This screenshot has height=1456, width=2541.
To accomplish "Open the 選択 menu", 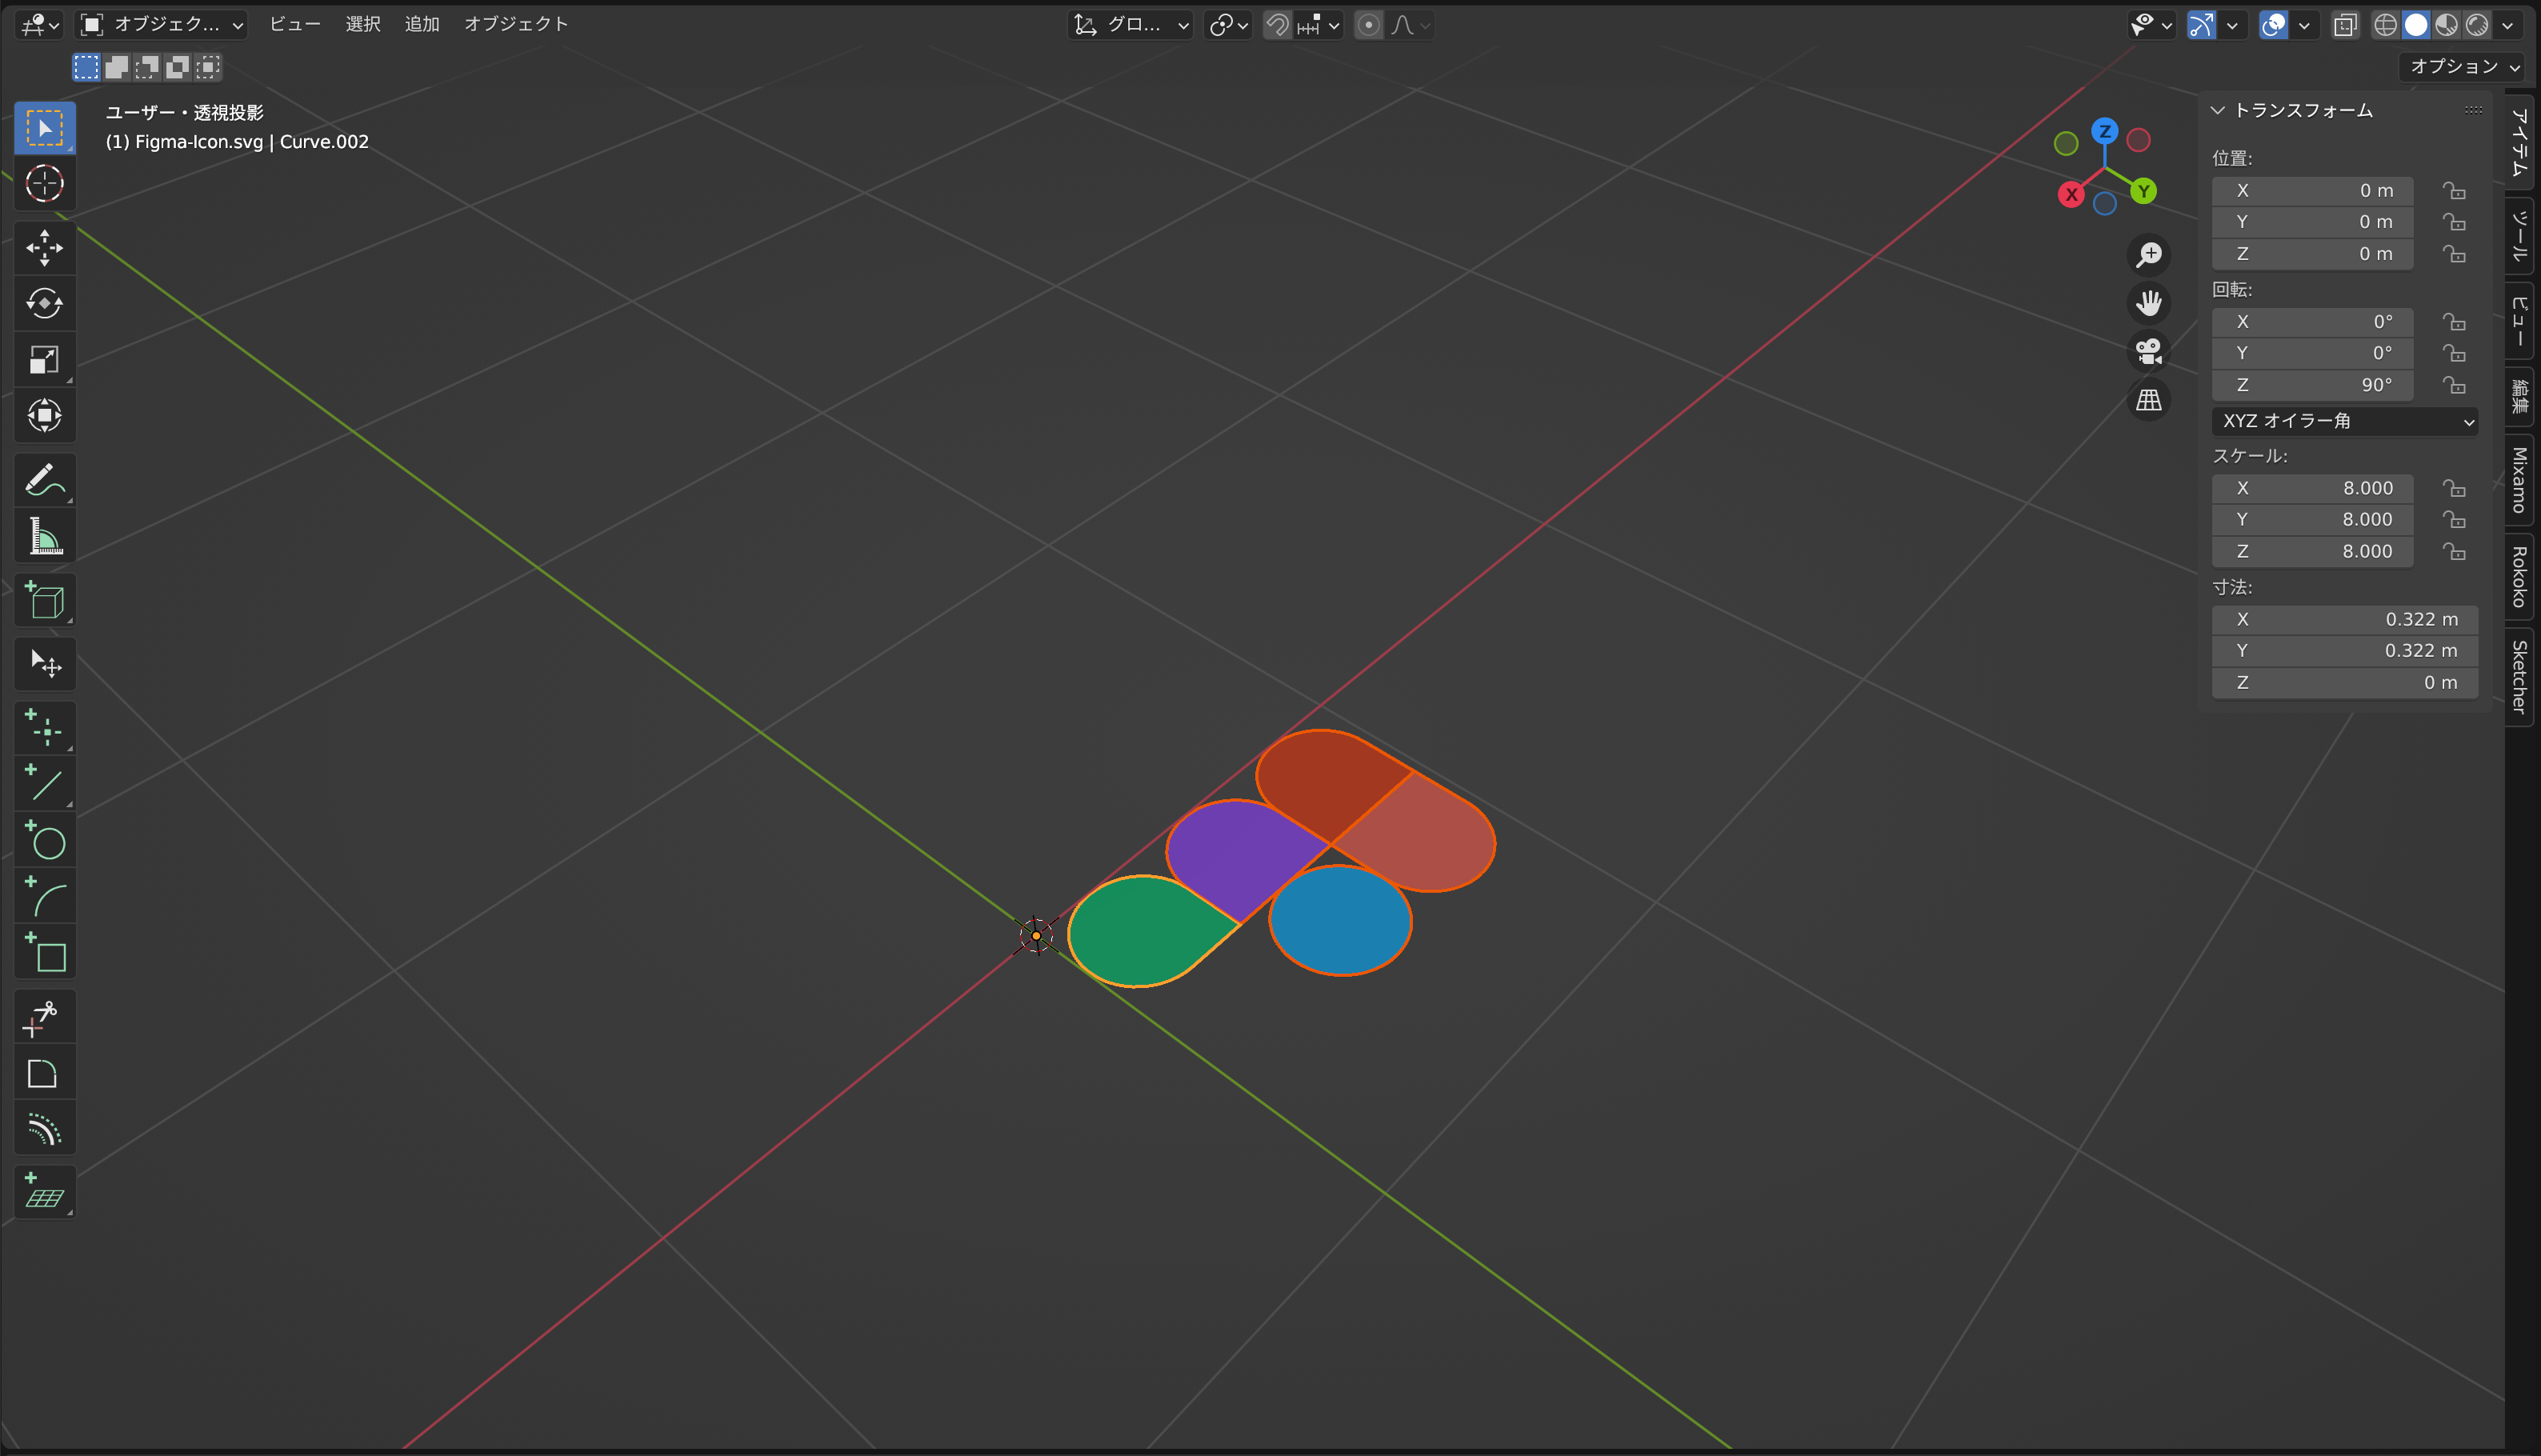I will click(x=363, y=25).
